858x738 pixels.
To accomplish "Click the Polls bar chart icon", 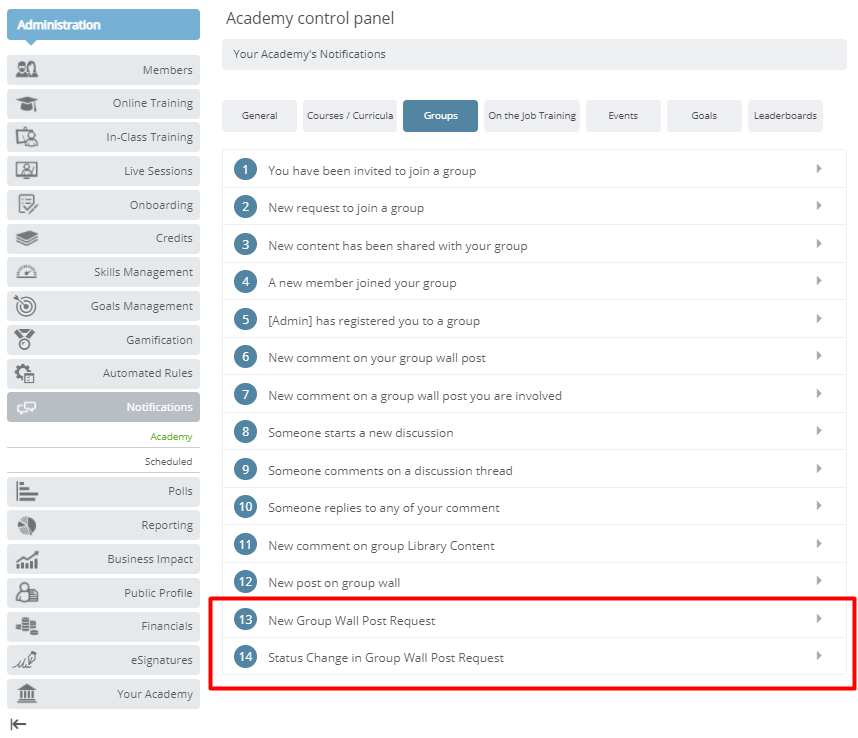I will [27, 491].
